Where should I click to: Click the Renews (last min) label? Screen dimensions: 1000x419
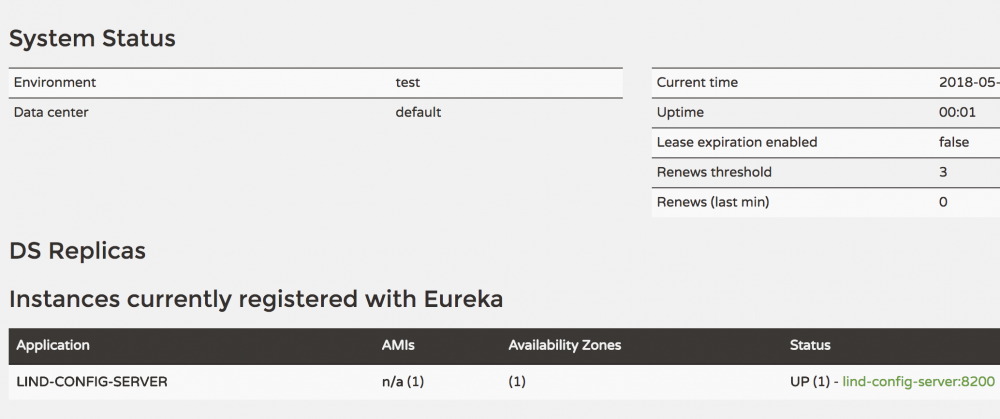tap(713, 203)
